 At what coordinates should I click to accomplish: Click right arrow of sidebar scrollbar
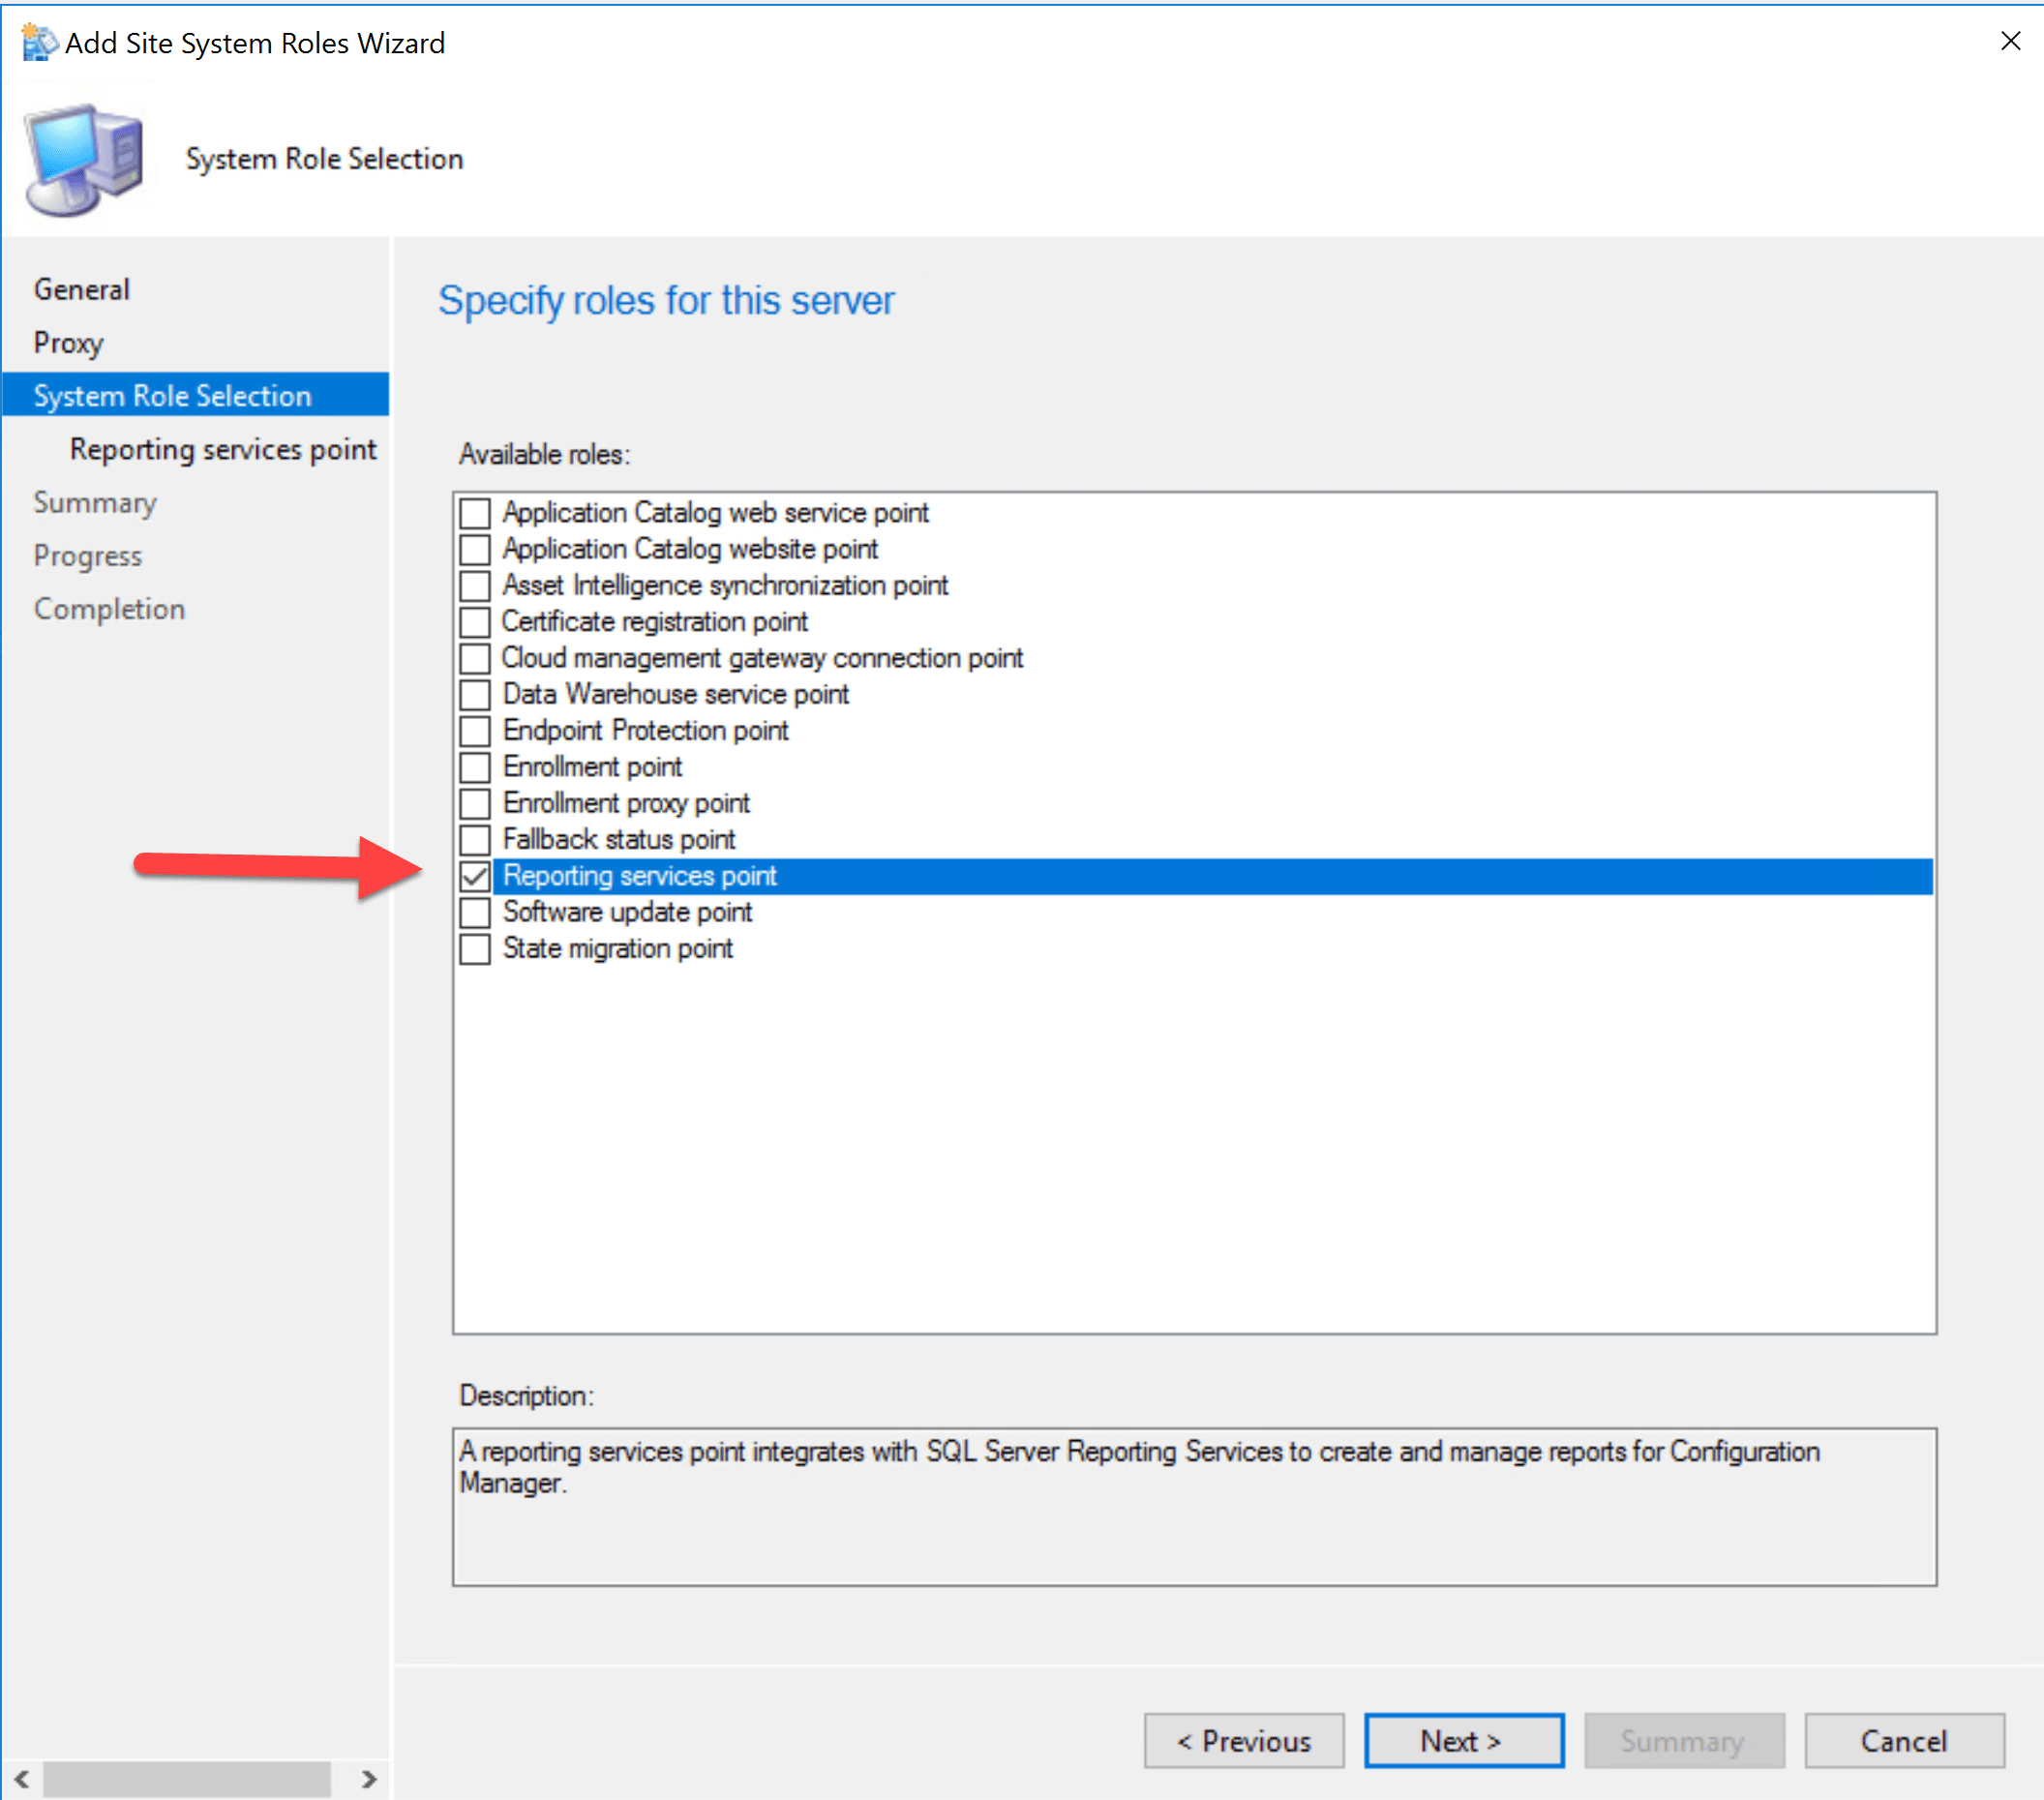pyautogui.click(x=369, y=1779)
